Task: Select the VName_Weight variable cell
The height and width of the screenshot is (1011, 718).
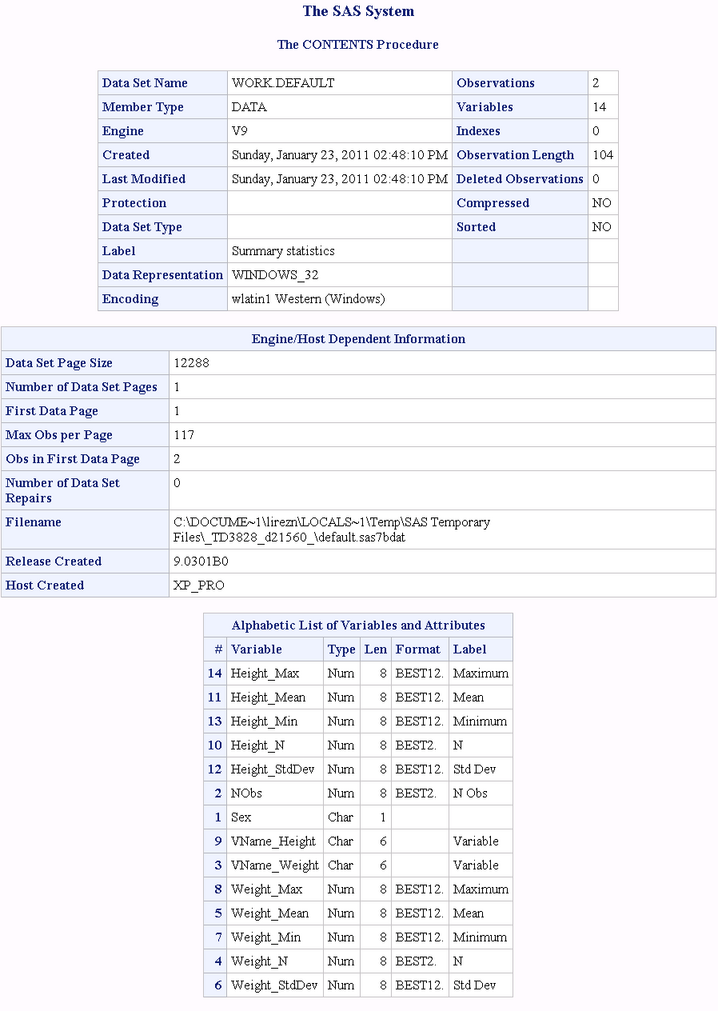Action: 275,865
